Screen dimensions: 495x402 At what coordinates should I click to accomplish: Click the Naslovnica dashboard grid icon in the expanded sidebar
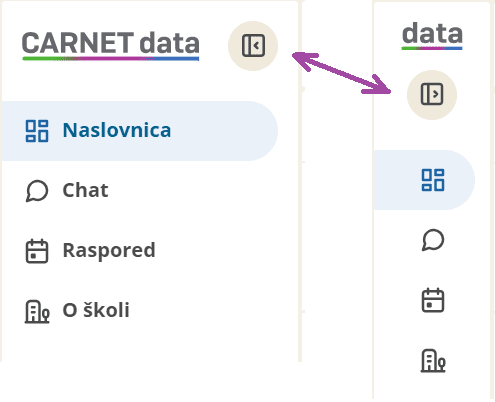tap(37, 131)
